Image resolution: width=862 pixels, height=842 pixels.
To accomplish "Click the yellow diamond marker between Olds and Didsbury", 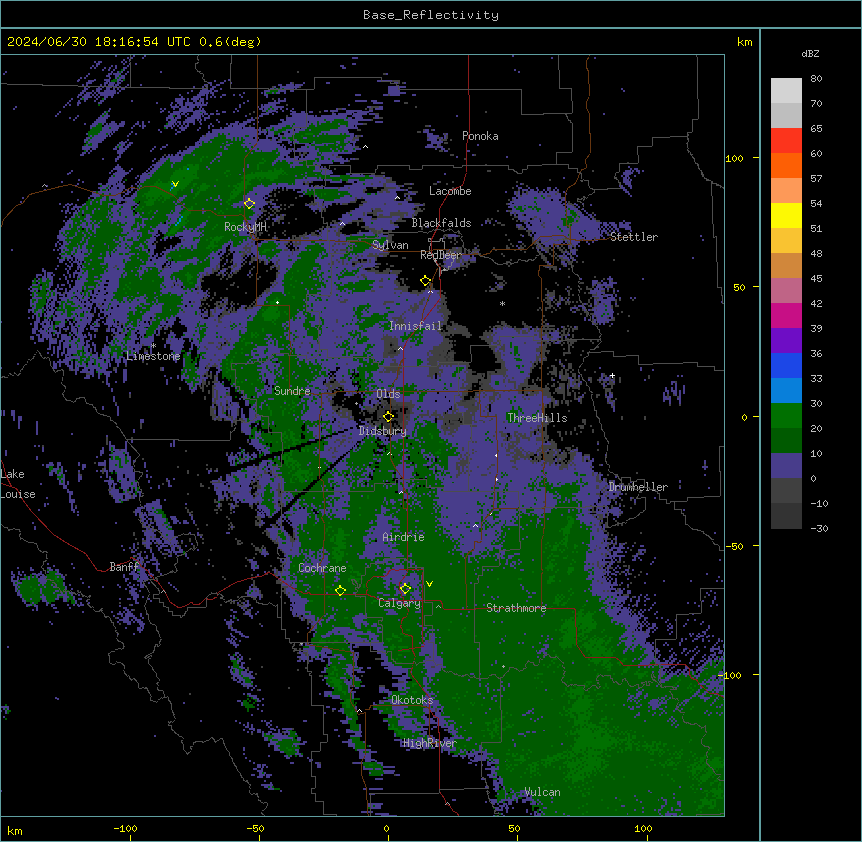I will pyautogui.click(x=389, y=417).
